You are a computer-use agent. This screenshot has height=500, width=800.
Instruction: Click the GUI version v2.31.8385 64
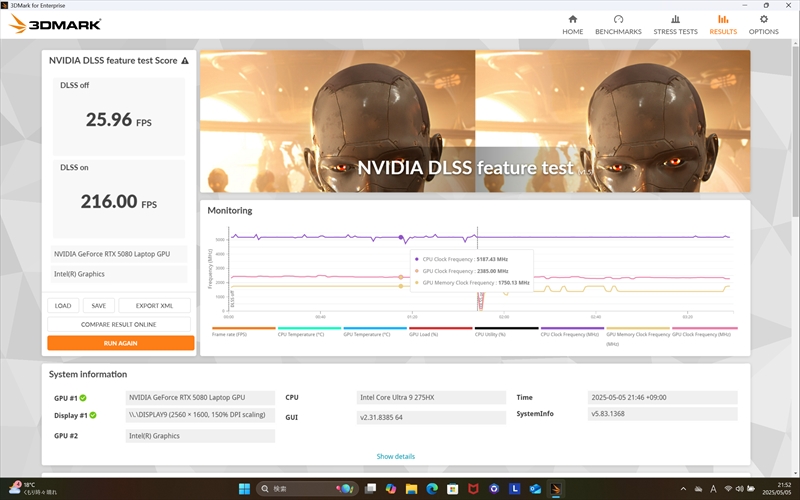(431, 417)
